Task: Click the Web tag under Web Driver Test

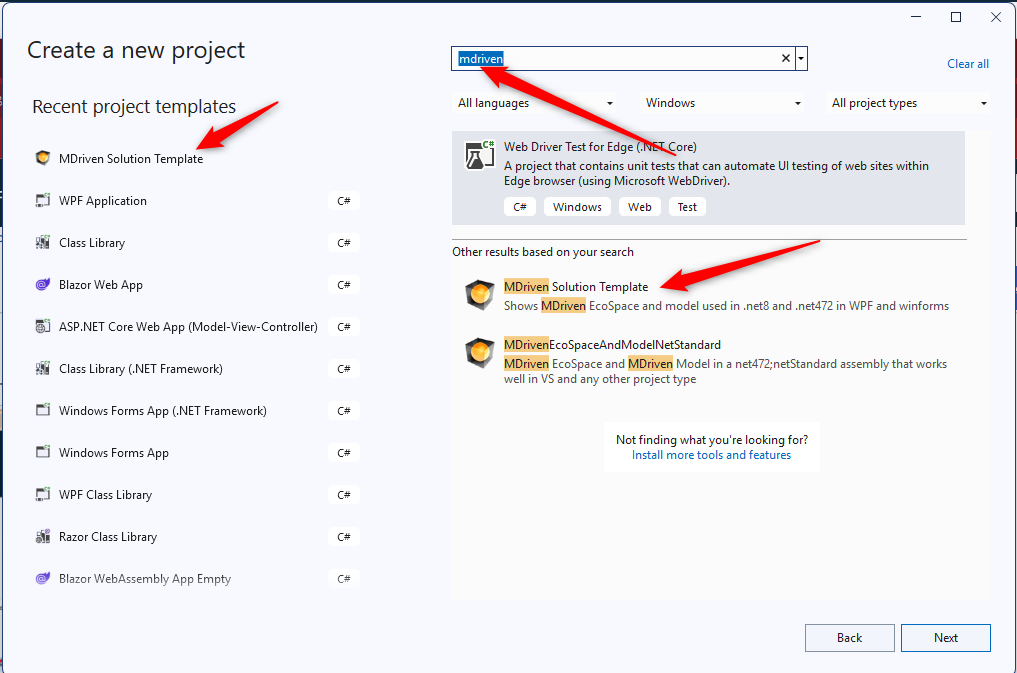Action: pyautogui.click(x=640, y=207)
